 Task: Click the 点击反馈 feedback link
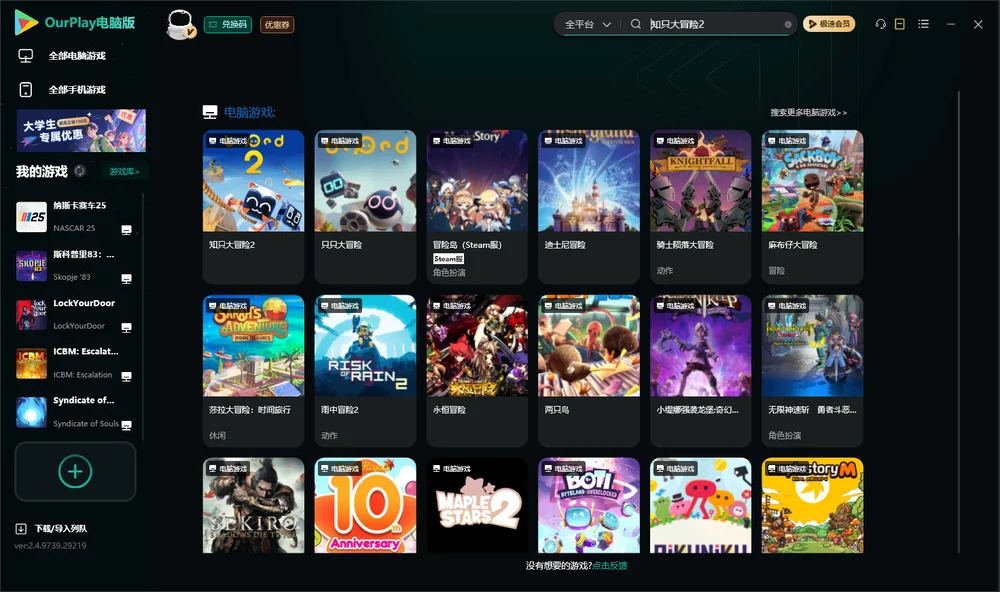[610, 566]
